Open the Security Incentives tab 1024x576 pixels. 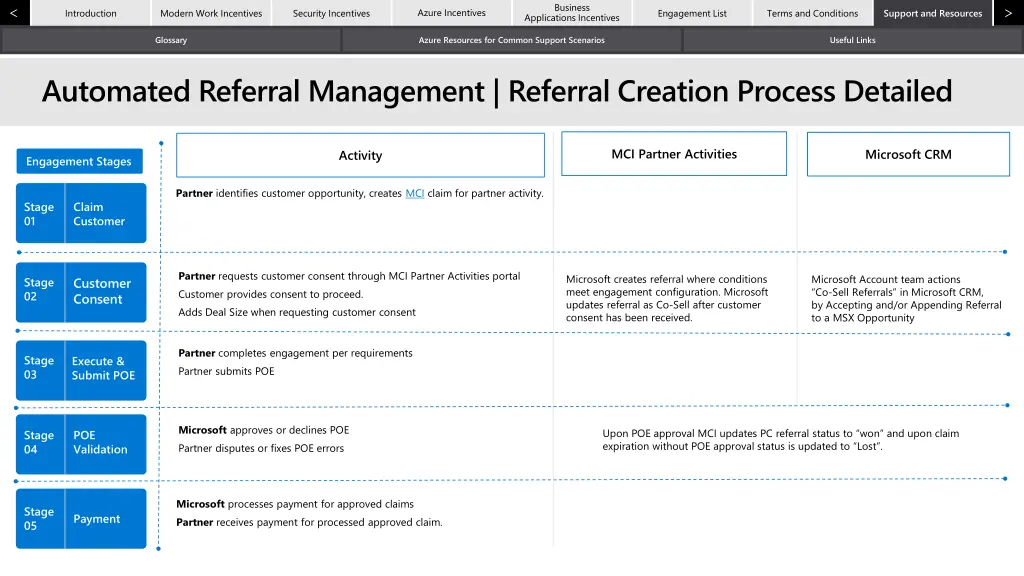click(331, 13)
